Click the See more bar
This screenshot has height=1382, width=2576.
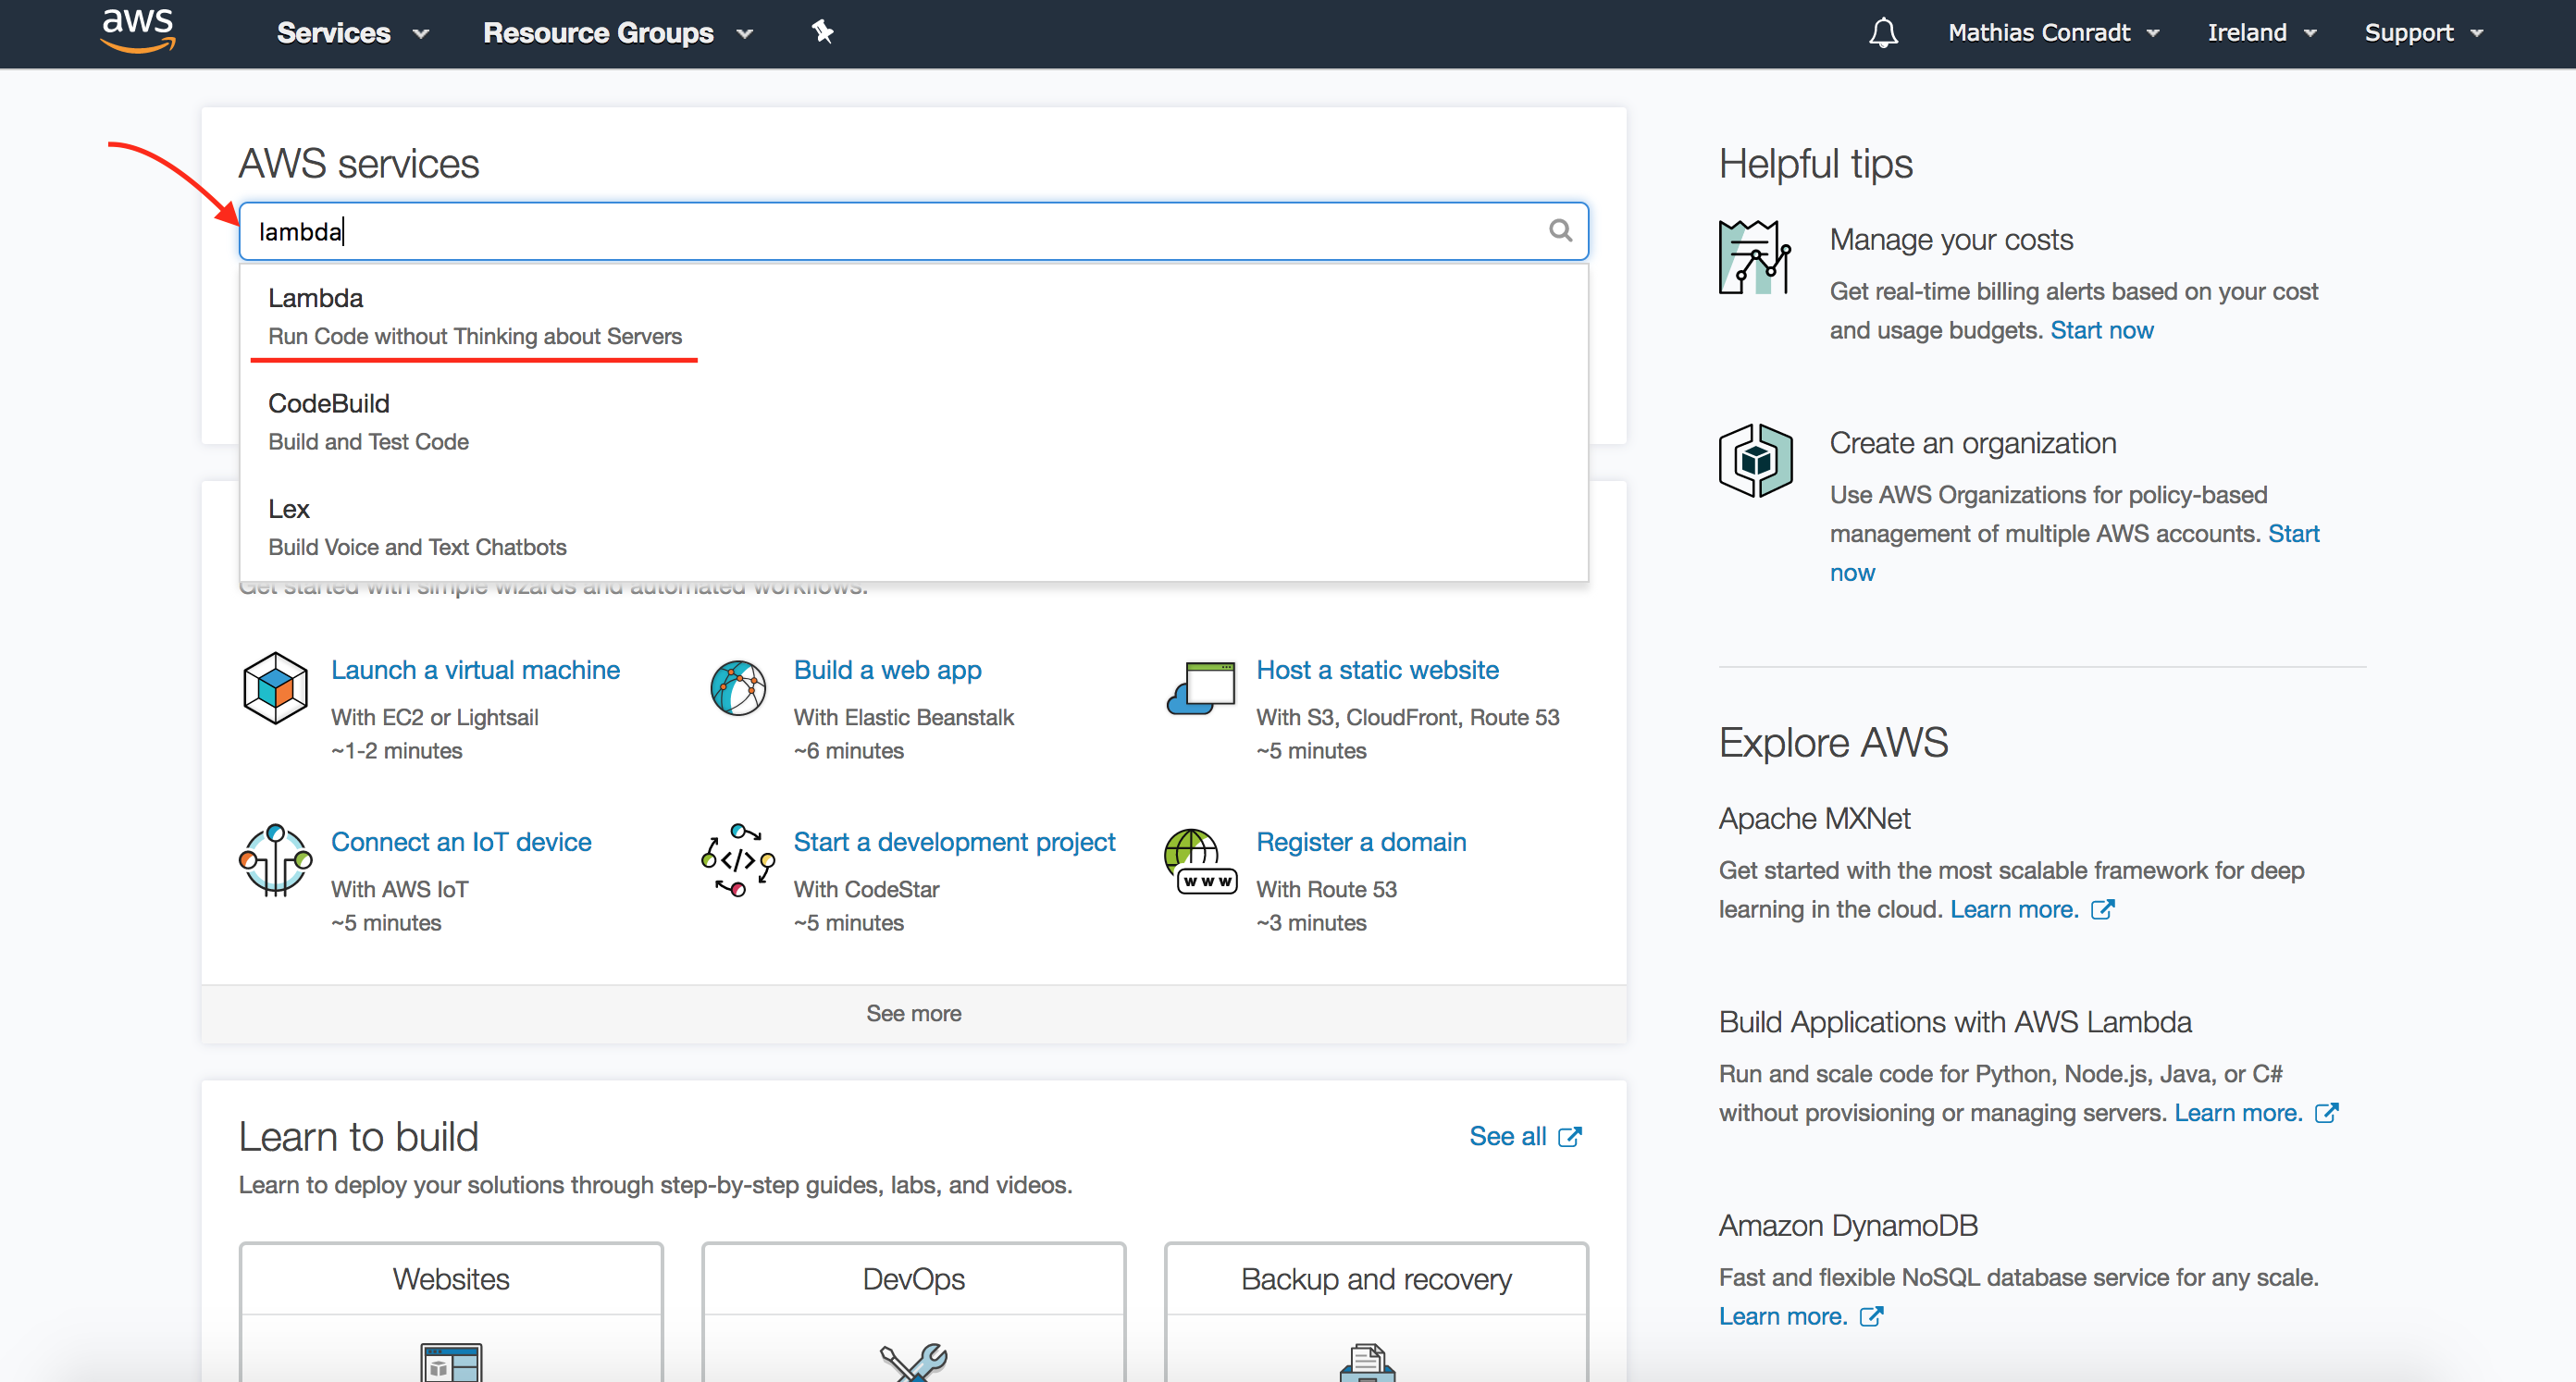pyautogui.click(x=913, y=1014)
